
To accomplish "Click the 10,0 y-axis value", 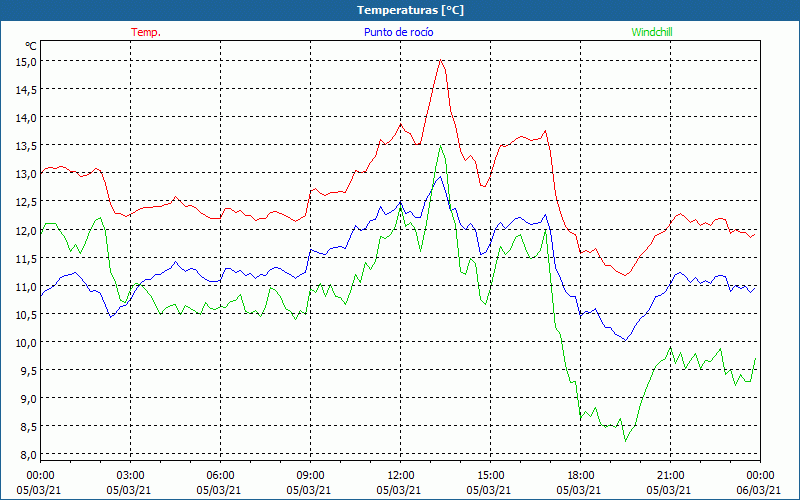I will tap(27, 343).
